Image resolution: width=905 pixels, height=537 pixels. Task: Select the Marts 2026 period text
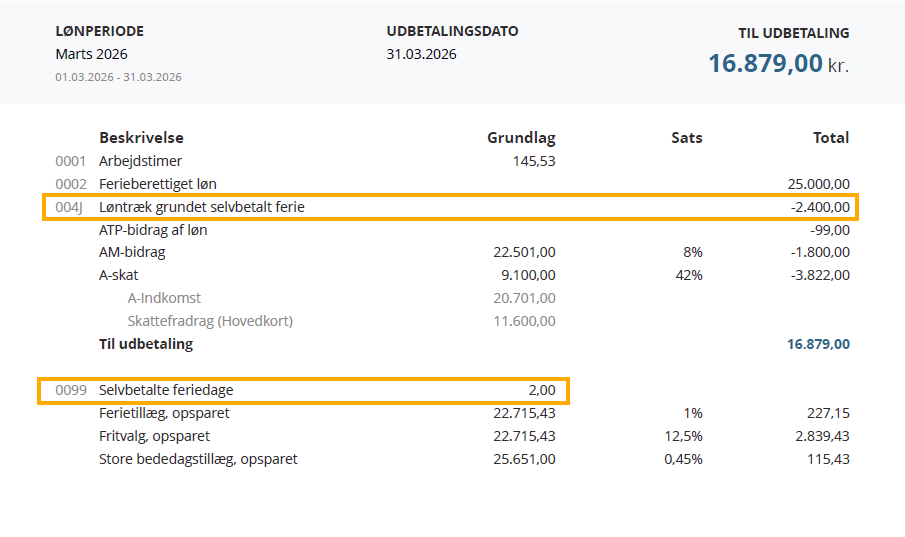coord(91,54)
